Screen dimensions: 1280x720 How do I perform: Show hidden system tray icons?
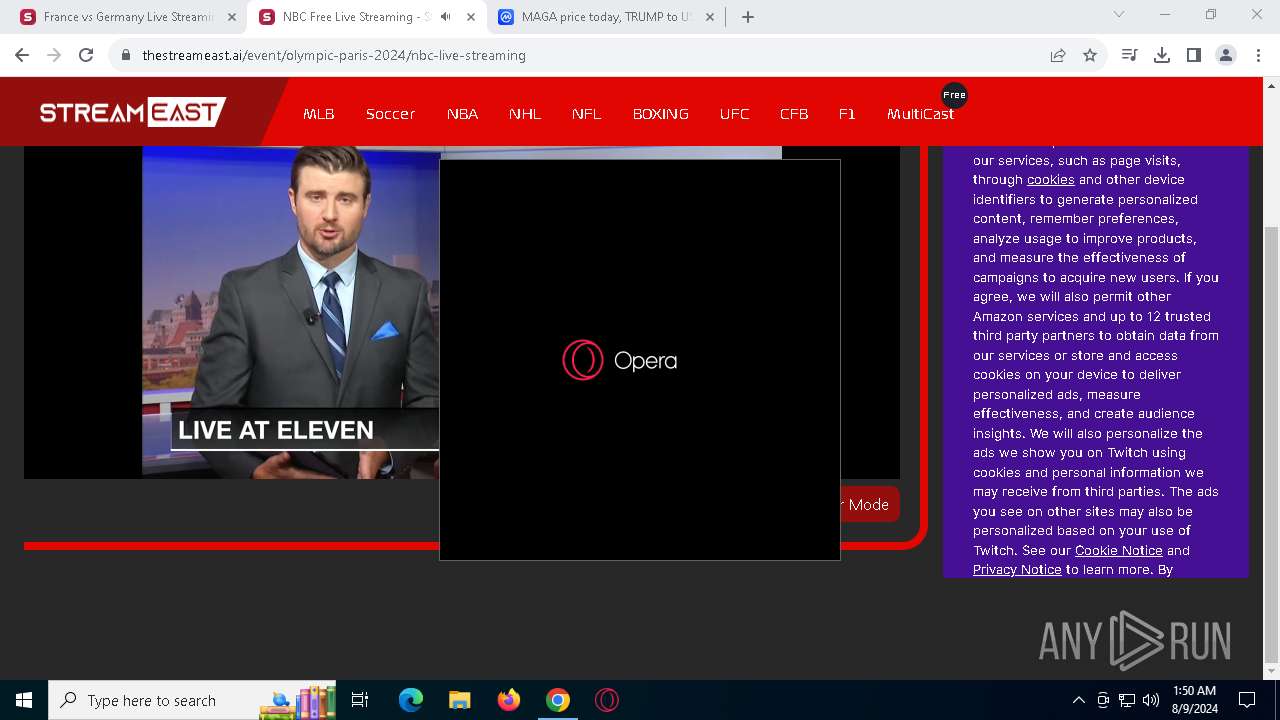click(1078, 700)
